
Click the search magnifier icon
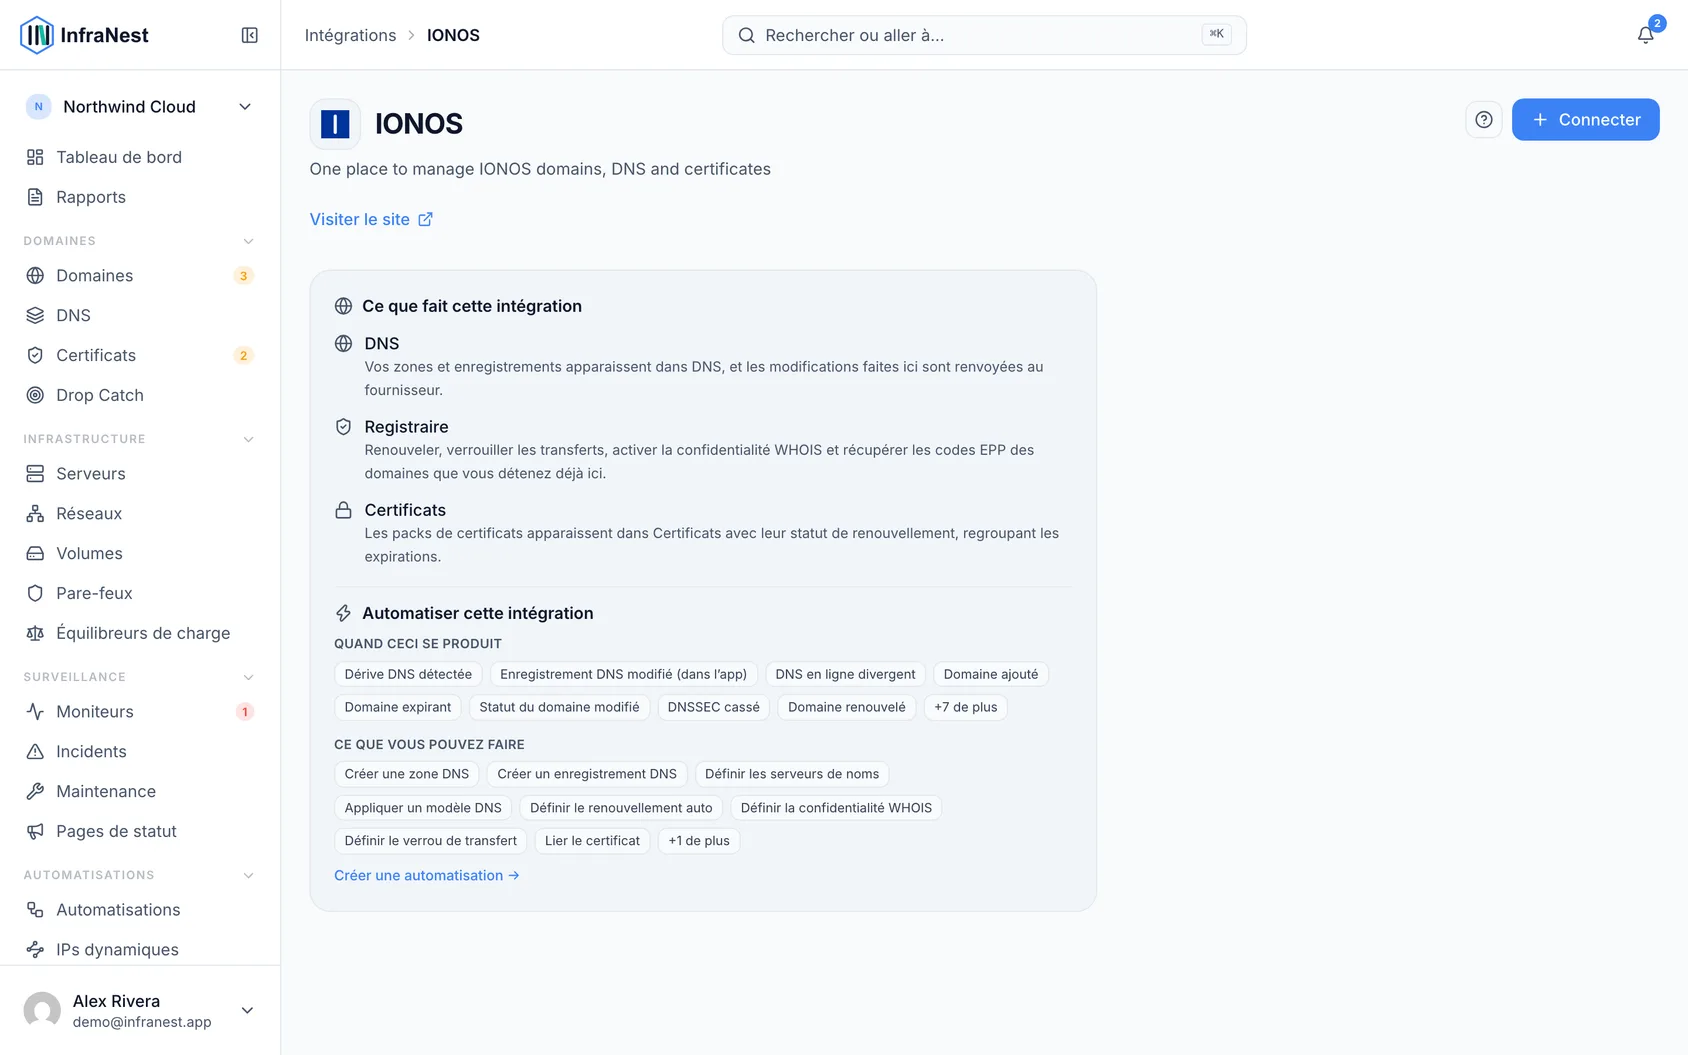(746, 35)
